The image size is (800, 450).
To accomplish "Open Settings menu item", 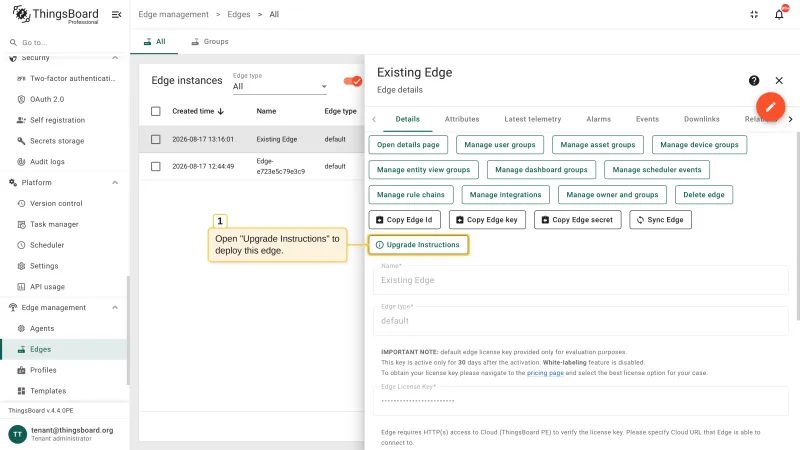I will 64,266.
